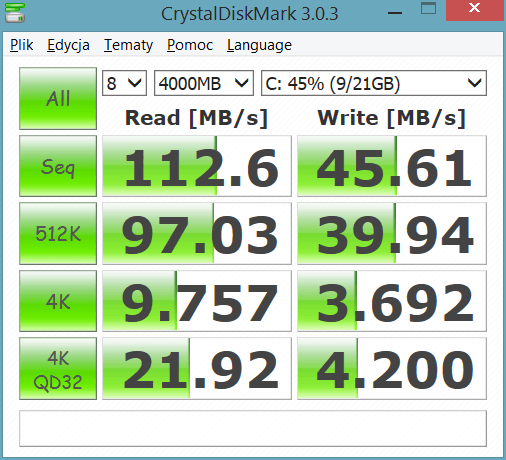Open the Pomoc menu
Image resolution: width=506 pixels, height=460 pixels.
point(190,45)
